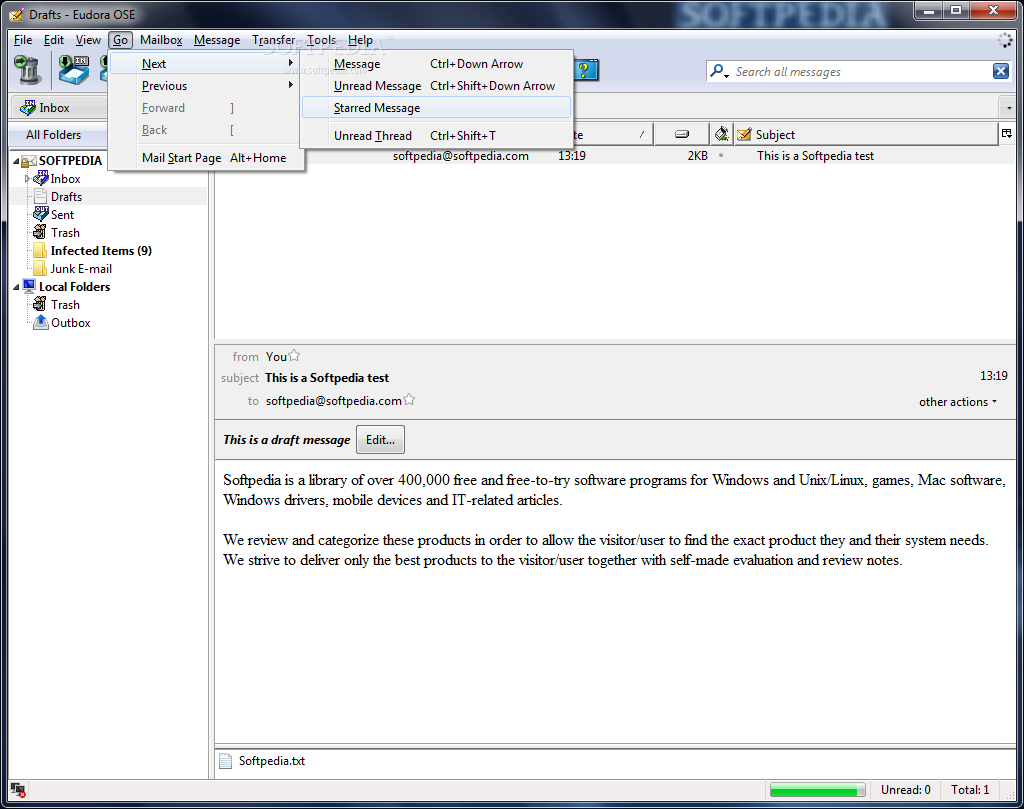Click the green progress bar in status bar
This screenshot has width=1024, height=809.
pyautogui.click(x=817, y=790)
